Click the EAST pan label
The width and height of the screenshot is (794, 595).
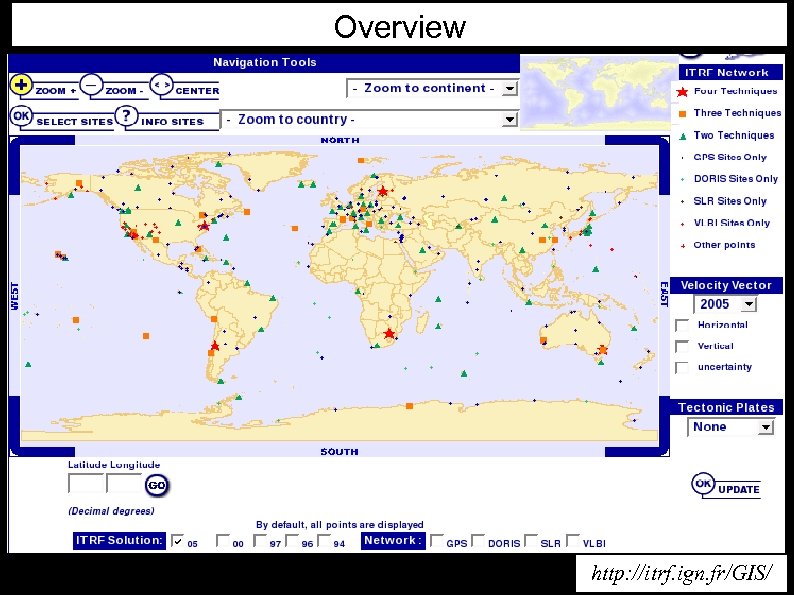(x=664, y=294)
